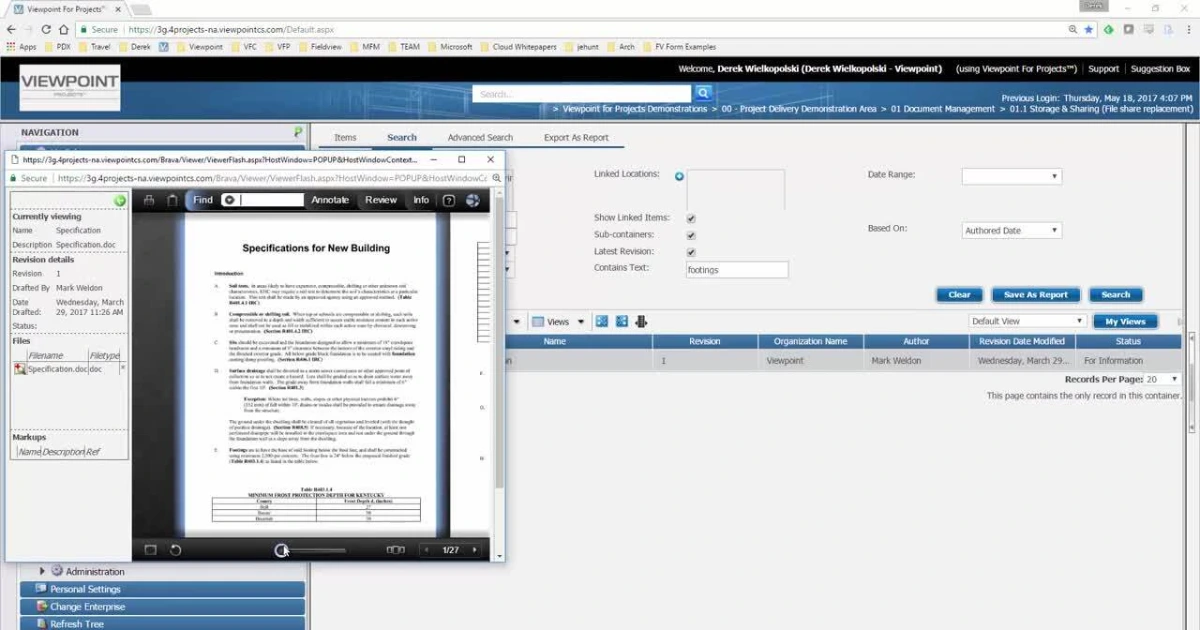The width and height of the screenshot is (1200, 630).
Task: Expand the Administration tree node
Action: [42, 571]
